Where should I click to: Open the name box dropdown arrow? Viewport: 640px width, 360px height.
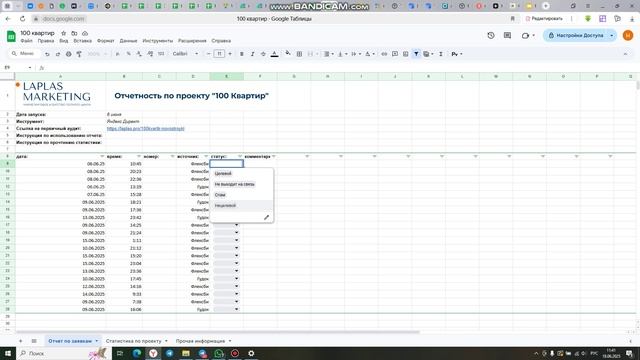(x=30, y=67)
